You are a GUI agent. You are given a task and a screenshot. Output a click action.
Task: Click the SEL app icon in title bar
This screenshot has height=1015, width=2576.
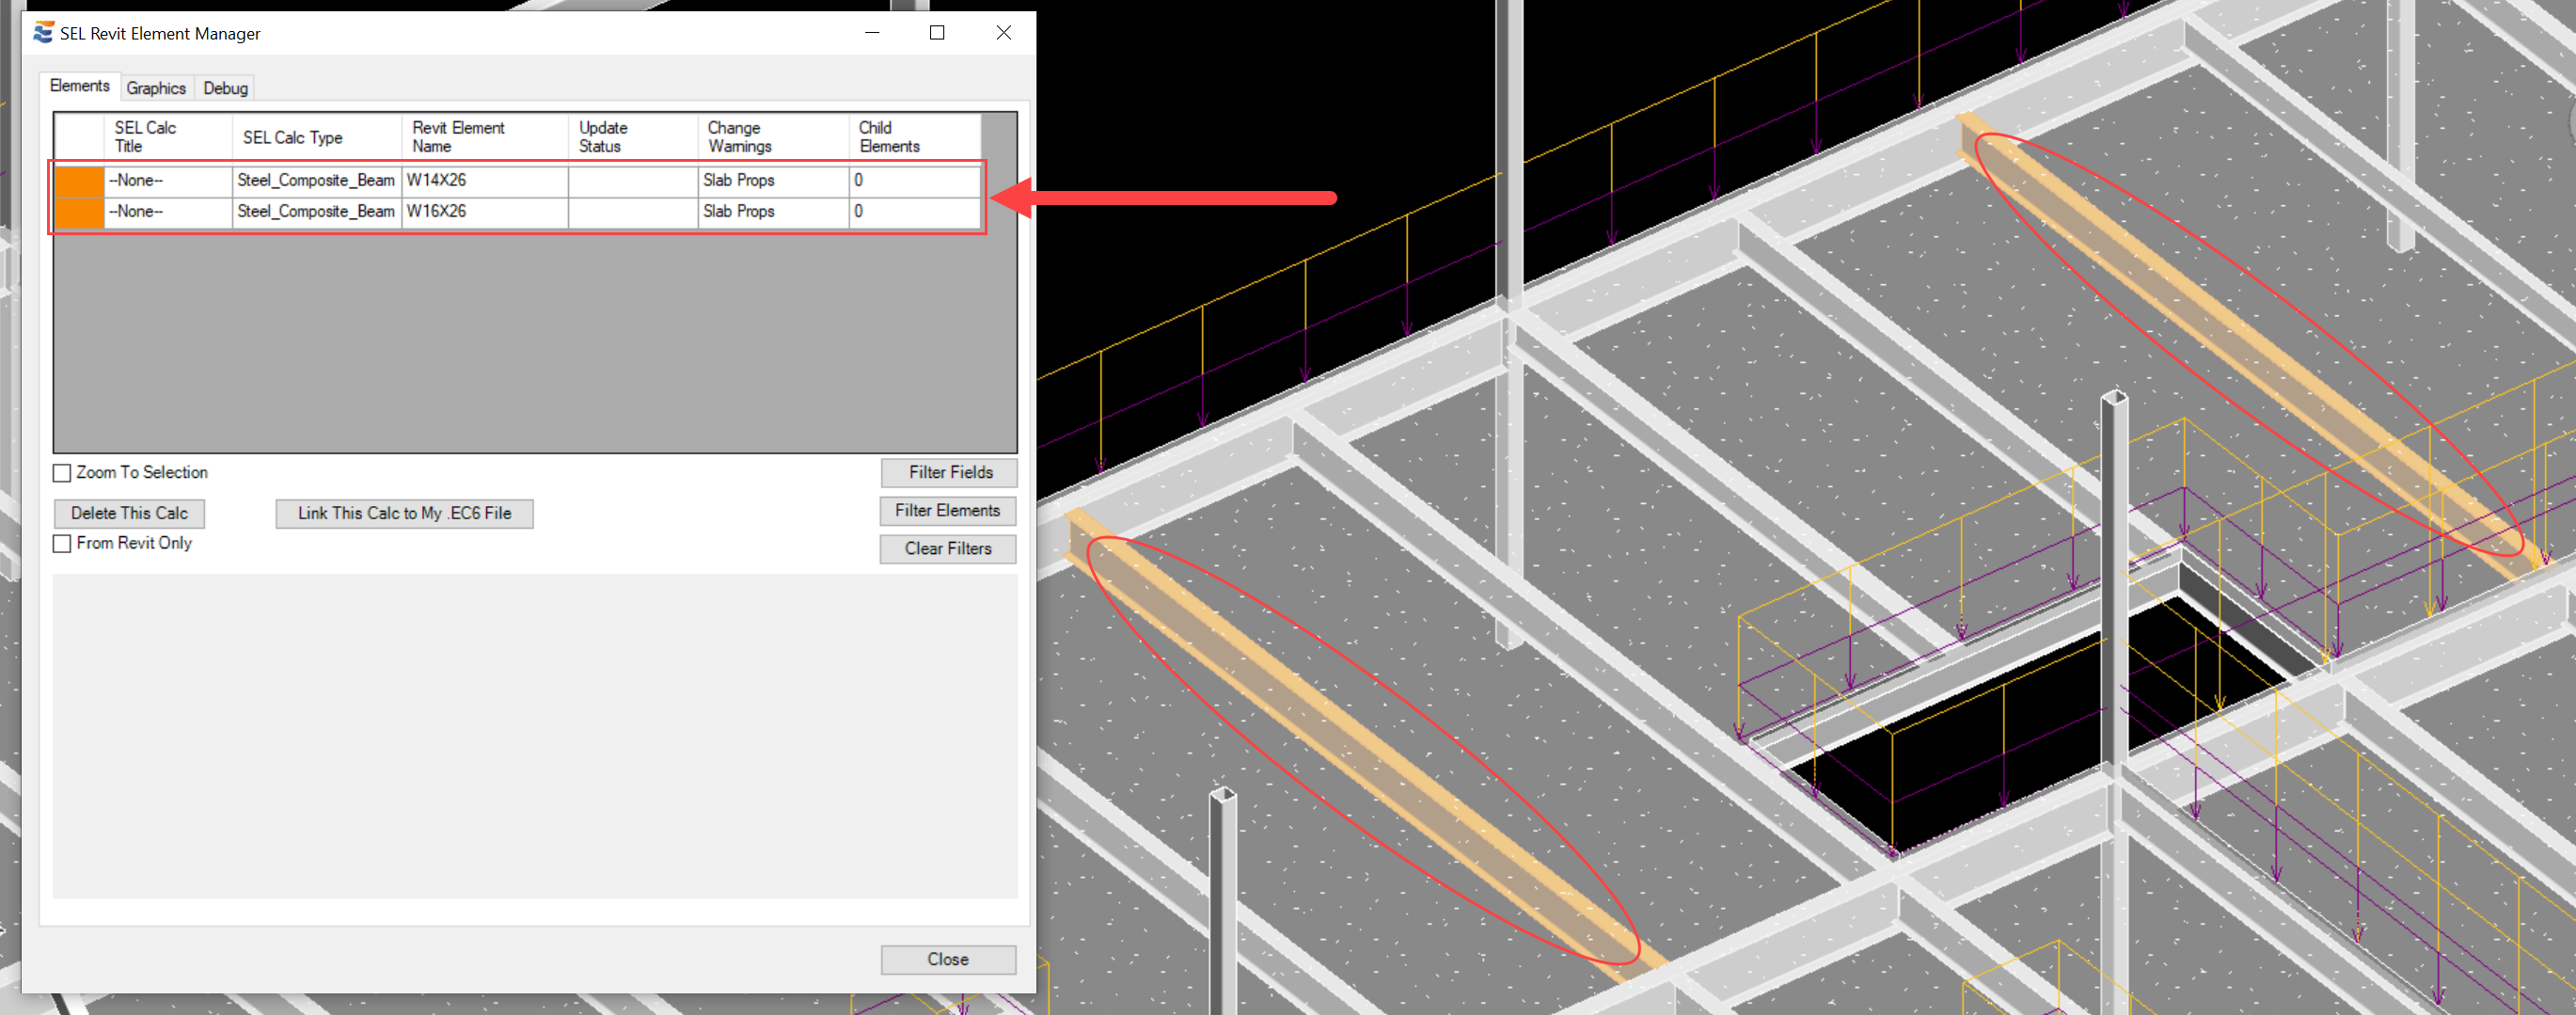pyautogui.click(x=43, y=33)
